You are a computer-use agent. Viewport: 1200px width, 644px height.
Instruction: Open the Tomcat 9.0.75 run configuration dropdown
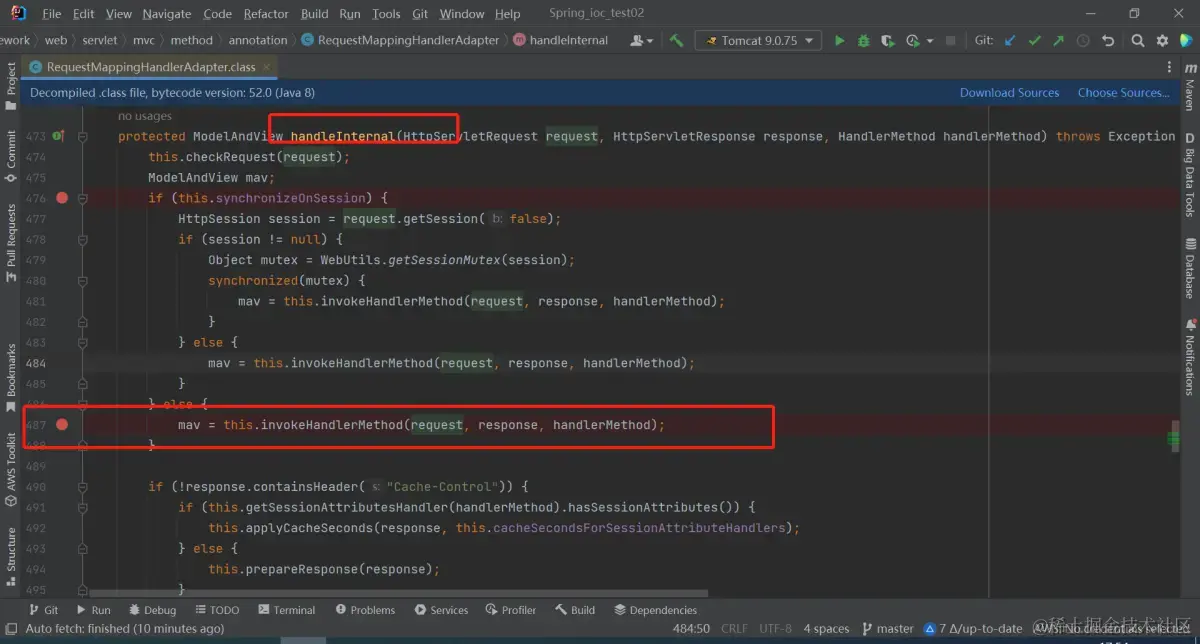[x=760, y=41]
